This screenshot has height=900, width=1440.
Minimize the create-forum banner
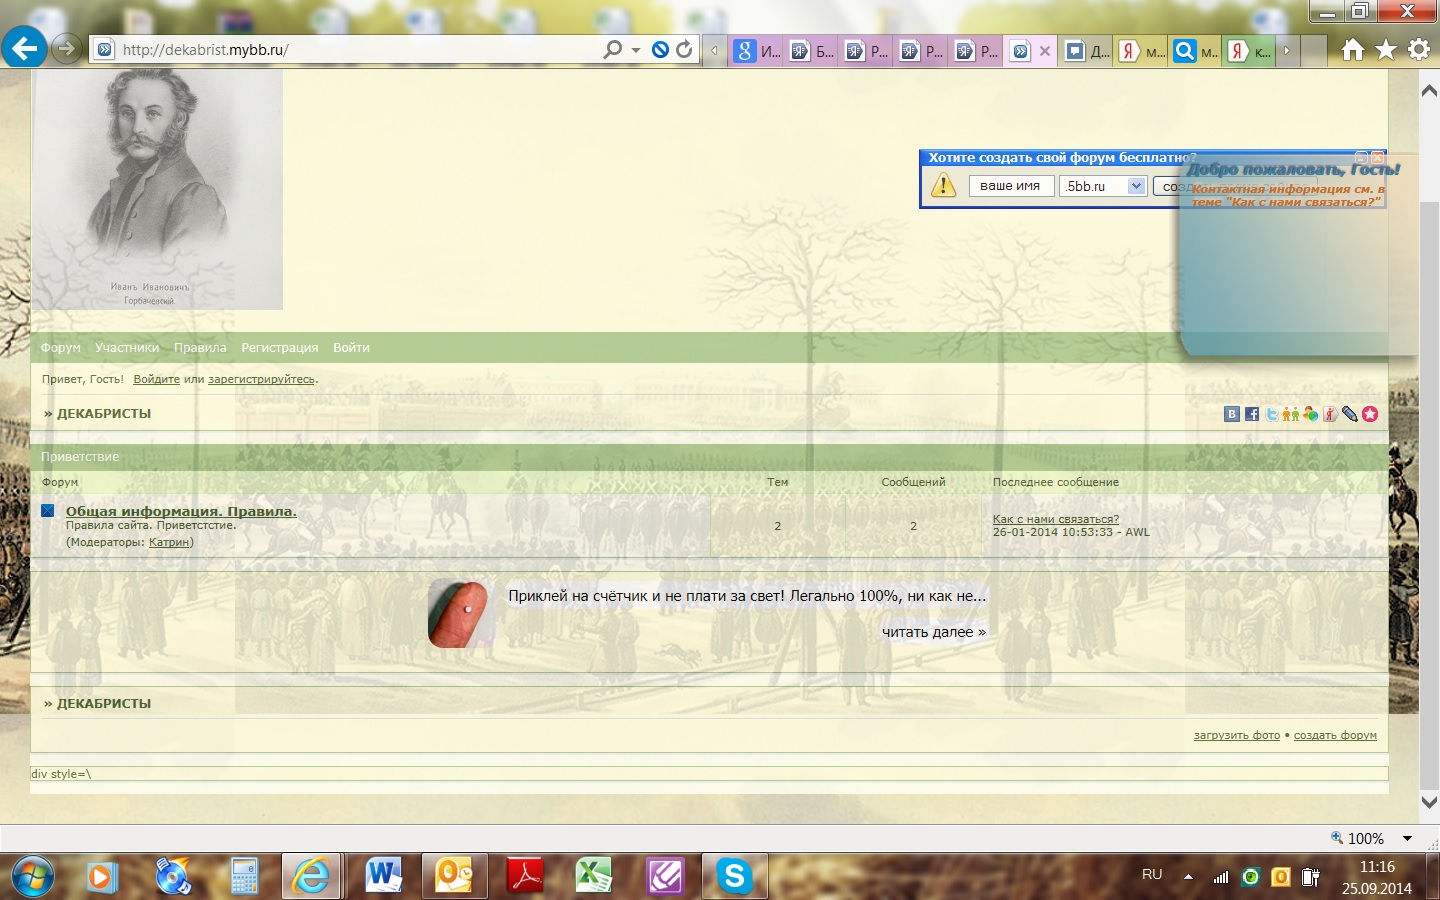click(1361, 157)
